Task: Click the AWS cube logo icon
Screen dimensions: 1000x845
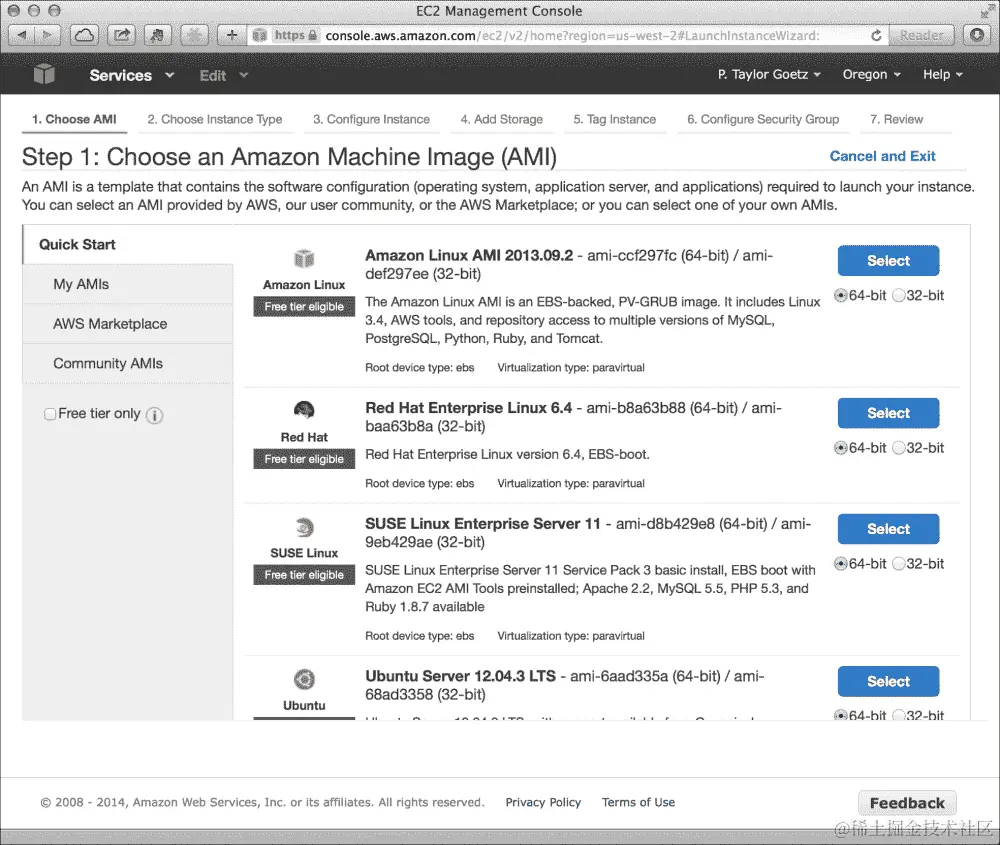Action: pyautogui.click(x=44, y=74)
